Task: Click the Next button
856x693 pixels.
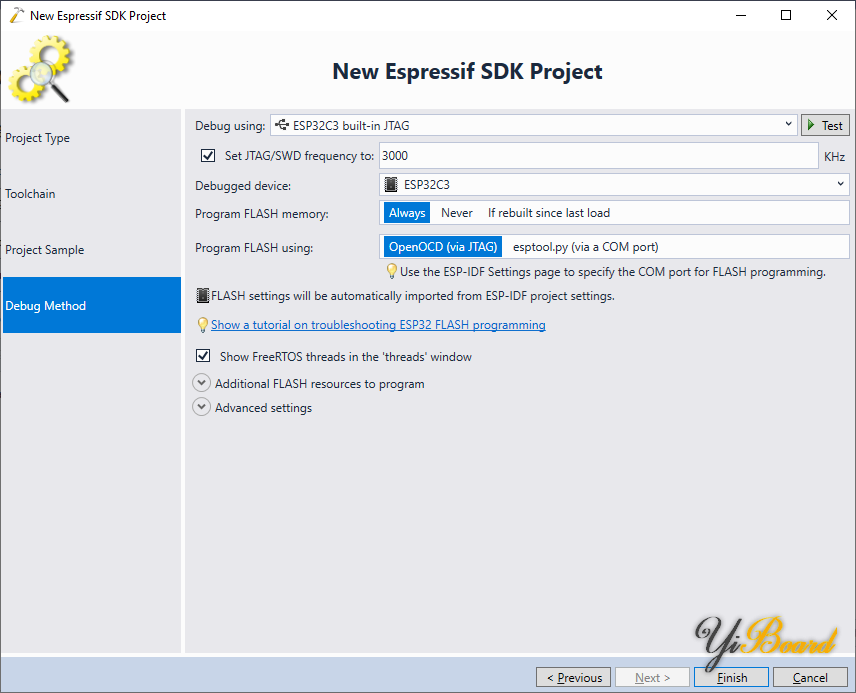Action: (x=652, y=677)
